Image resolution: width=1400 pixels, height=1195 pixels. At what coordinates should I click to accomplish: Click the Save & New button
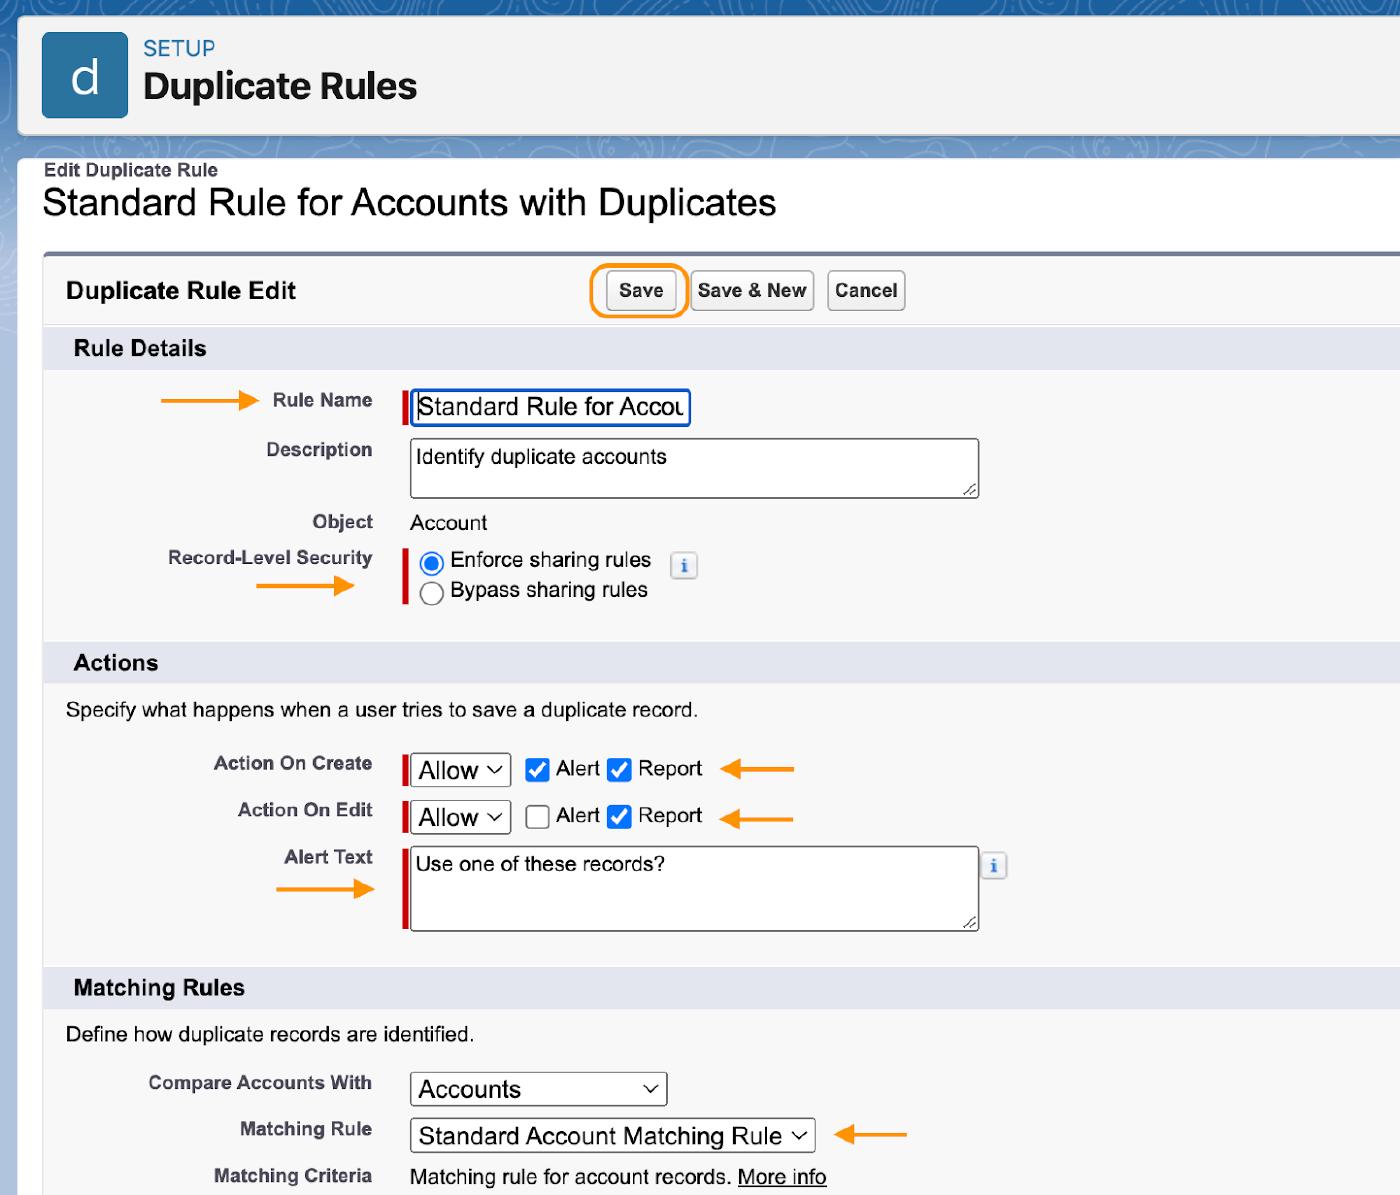tap(752, 291)
